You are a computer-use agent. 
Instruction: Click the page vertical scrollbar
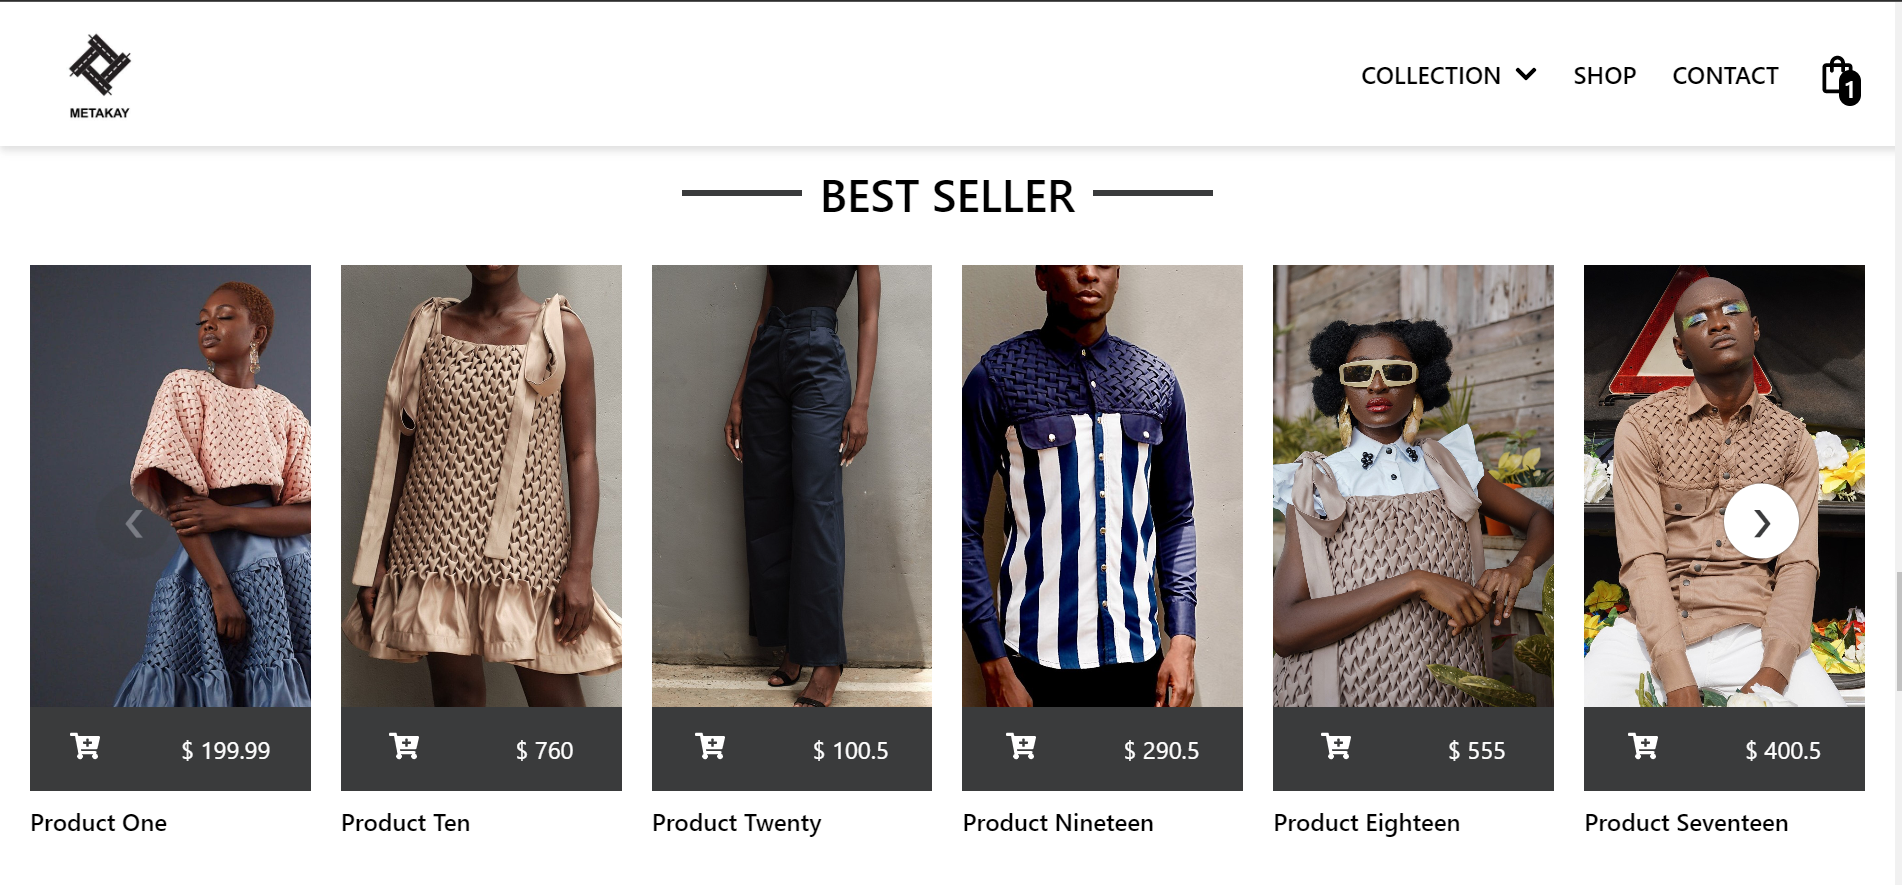[1897, 630]
